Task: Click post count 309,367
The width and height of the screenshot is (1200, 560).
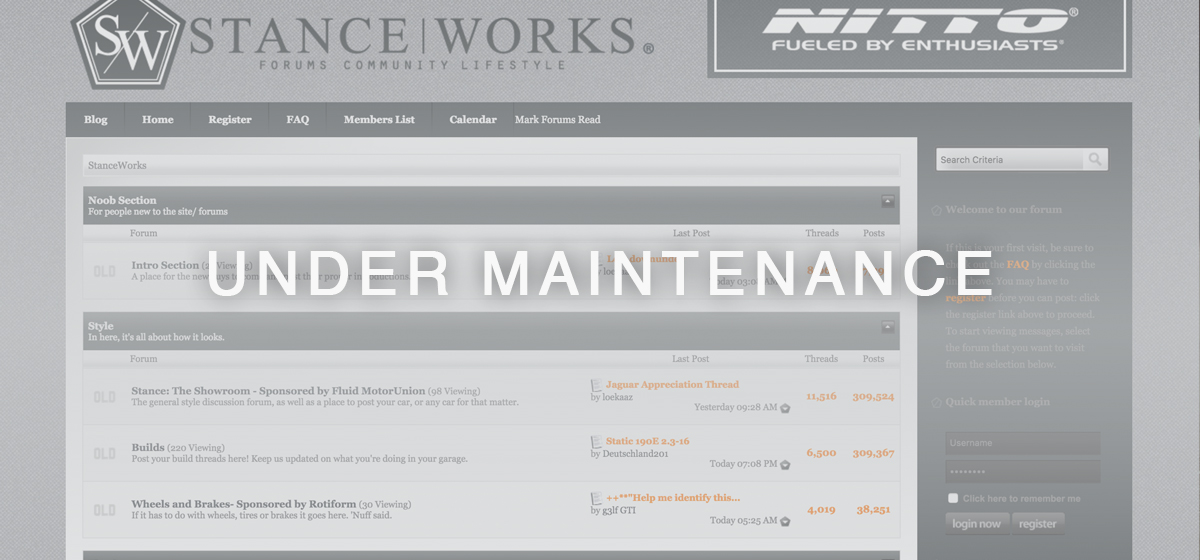Action: click(x=873, y=453)
